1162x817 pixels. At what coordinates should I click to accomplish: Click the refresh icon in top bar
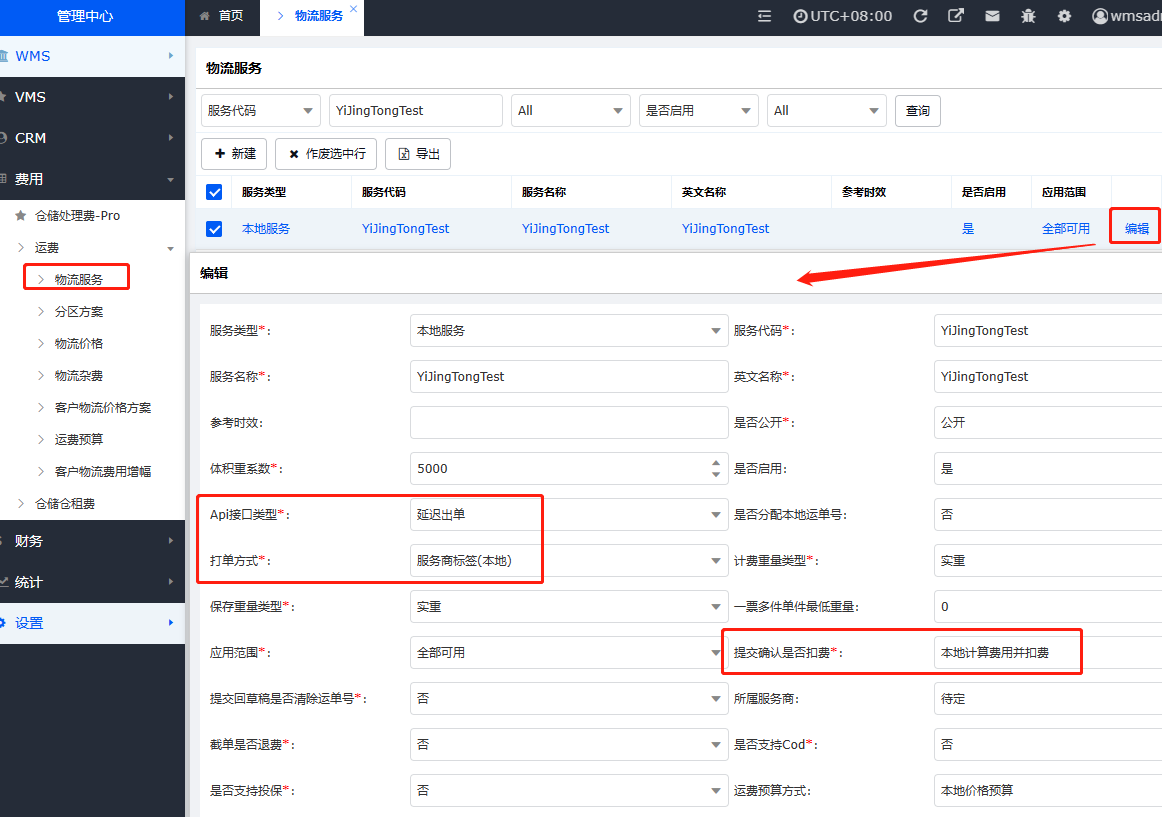920,16
